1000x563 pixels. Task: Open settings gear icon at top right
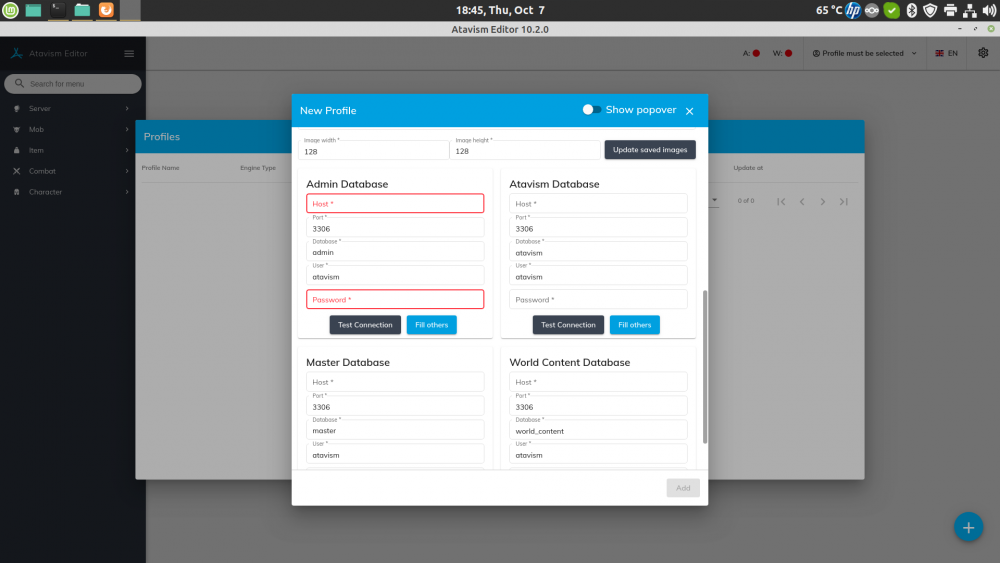coord(982,53)
